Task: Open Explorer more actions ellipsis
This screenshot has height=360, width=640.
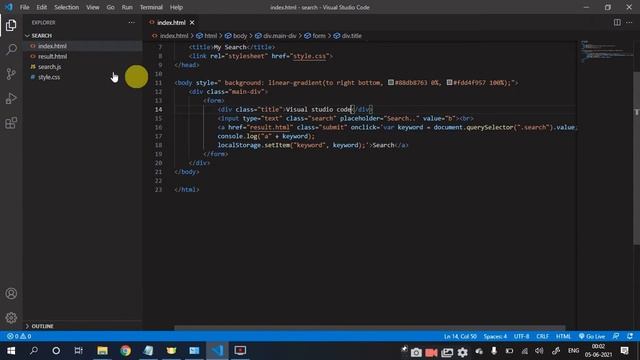Action: (x=131, y=22)
